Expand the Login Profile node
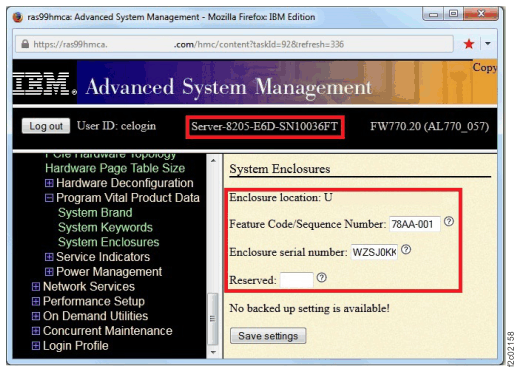This screenshot has height=371, width=514. (36, 346)
